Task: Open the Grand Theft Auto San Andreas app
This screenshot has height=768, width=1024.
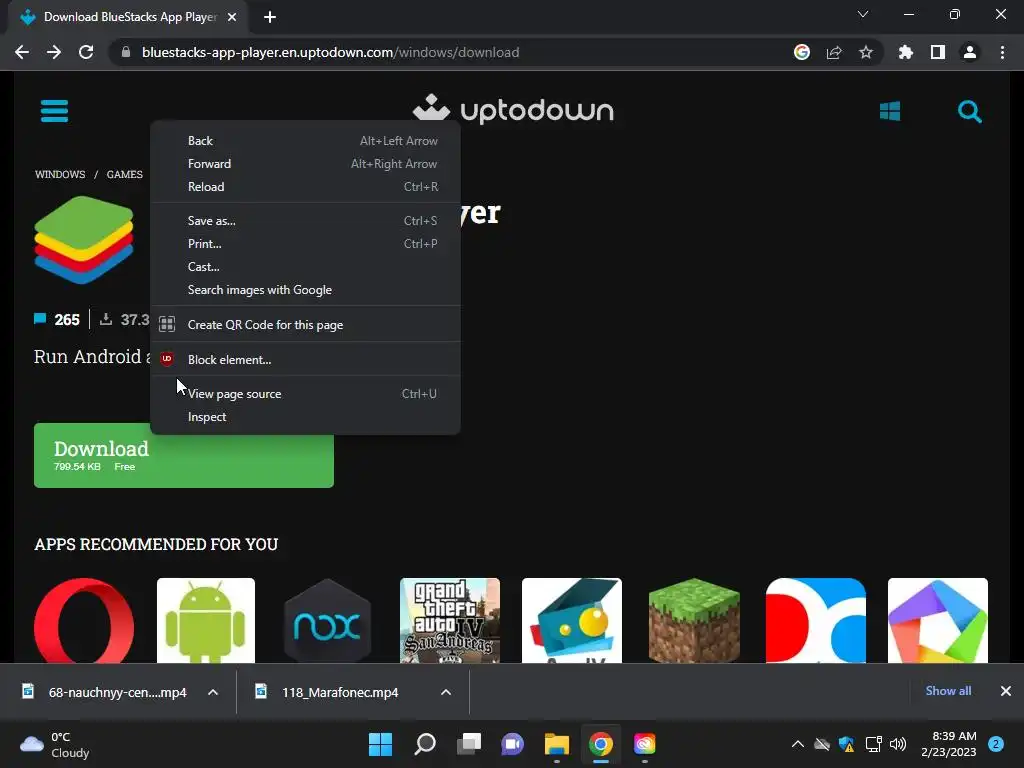Action: point(450,620)
